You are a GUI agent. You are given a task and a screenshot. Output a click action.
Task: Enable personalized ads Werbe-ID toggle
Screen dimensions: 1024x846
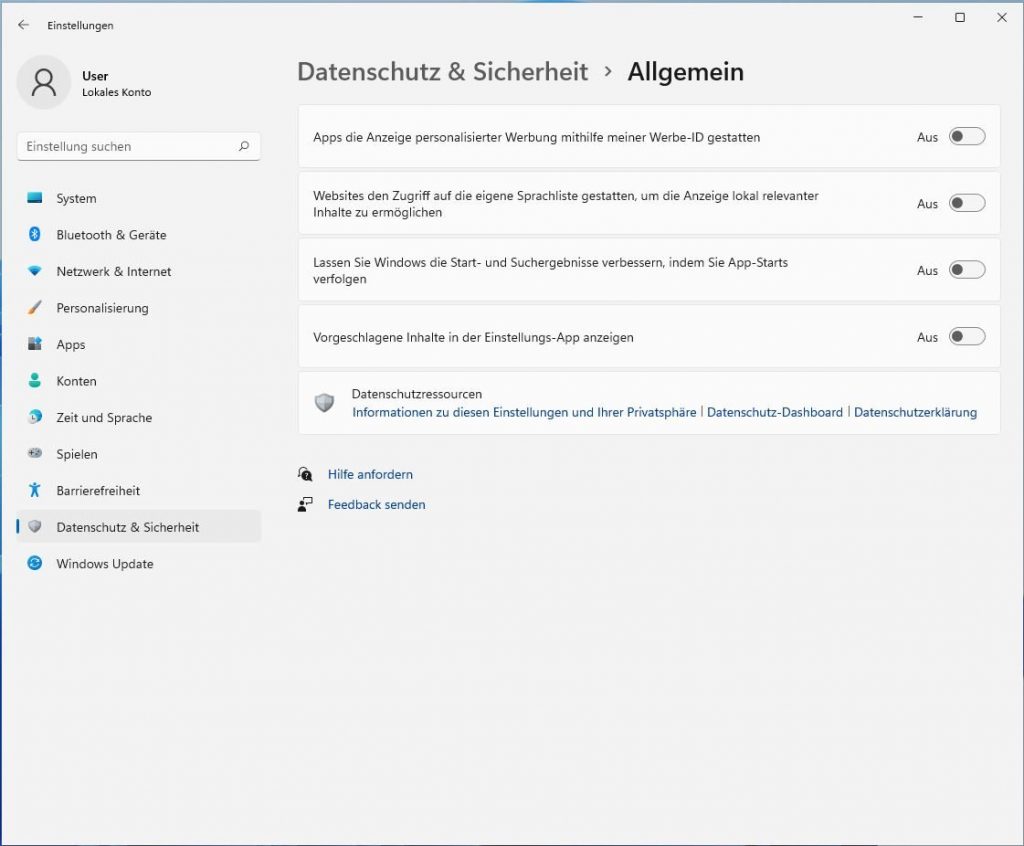967,137
